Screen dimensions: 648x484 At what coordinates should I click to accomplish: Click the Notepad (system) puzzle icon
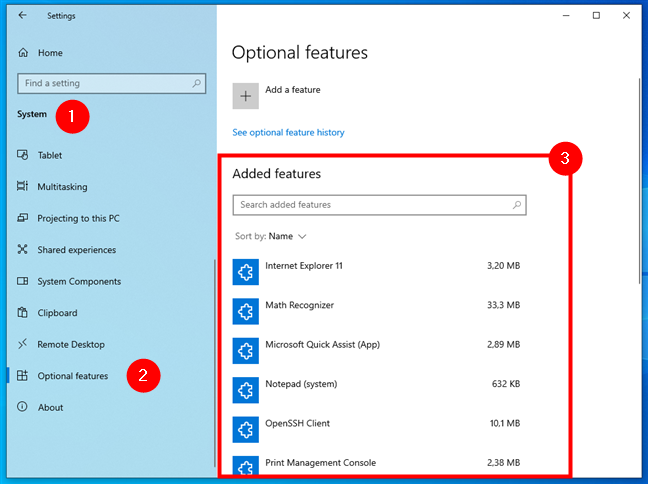[x=245, y=390]
